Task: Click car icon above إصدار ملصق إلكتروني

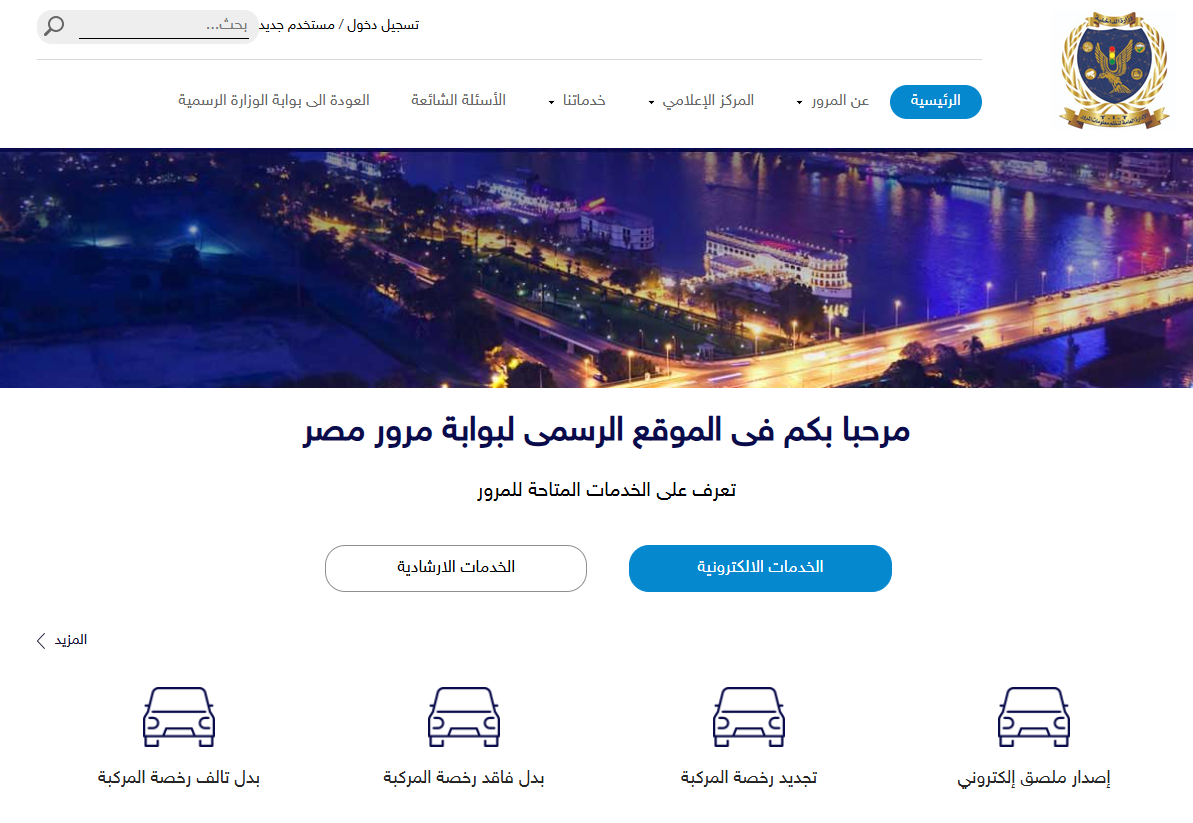Action: click(1033, 717)
